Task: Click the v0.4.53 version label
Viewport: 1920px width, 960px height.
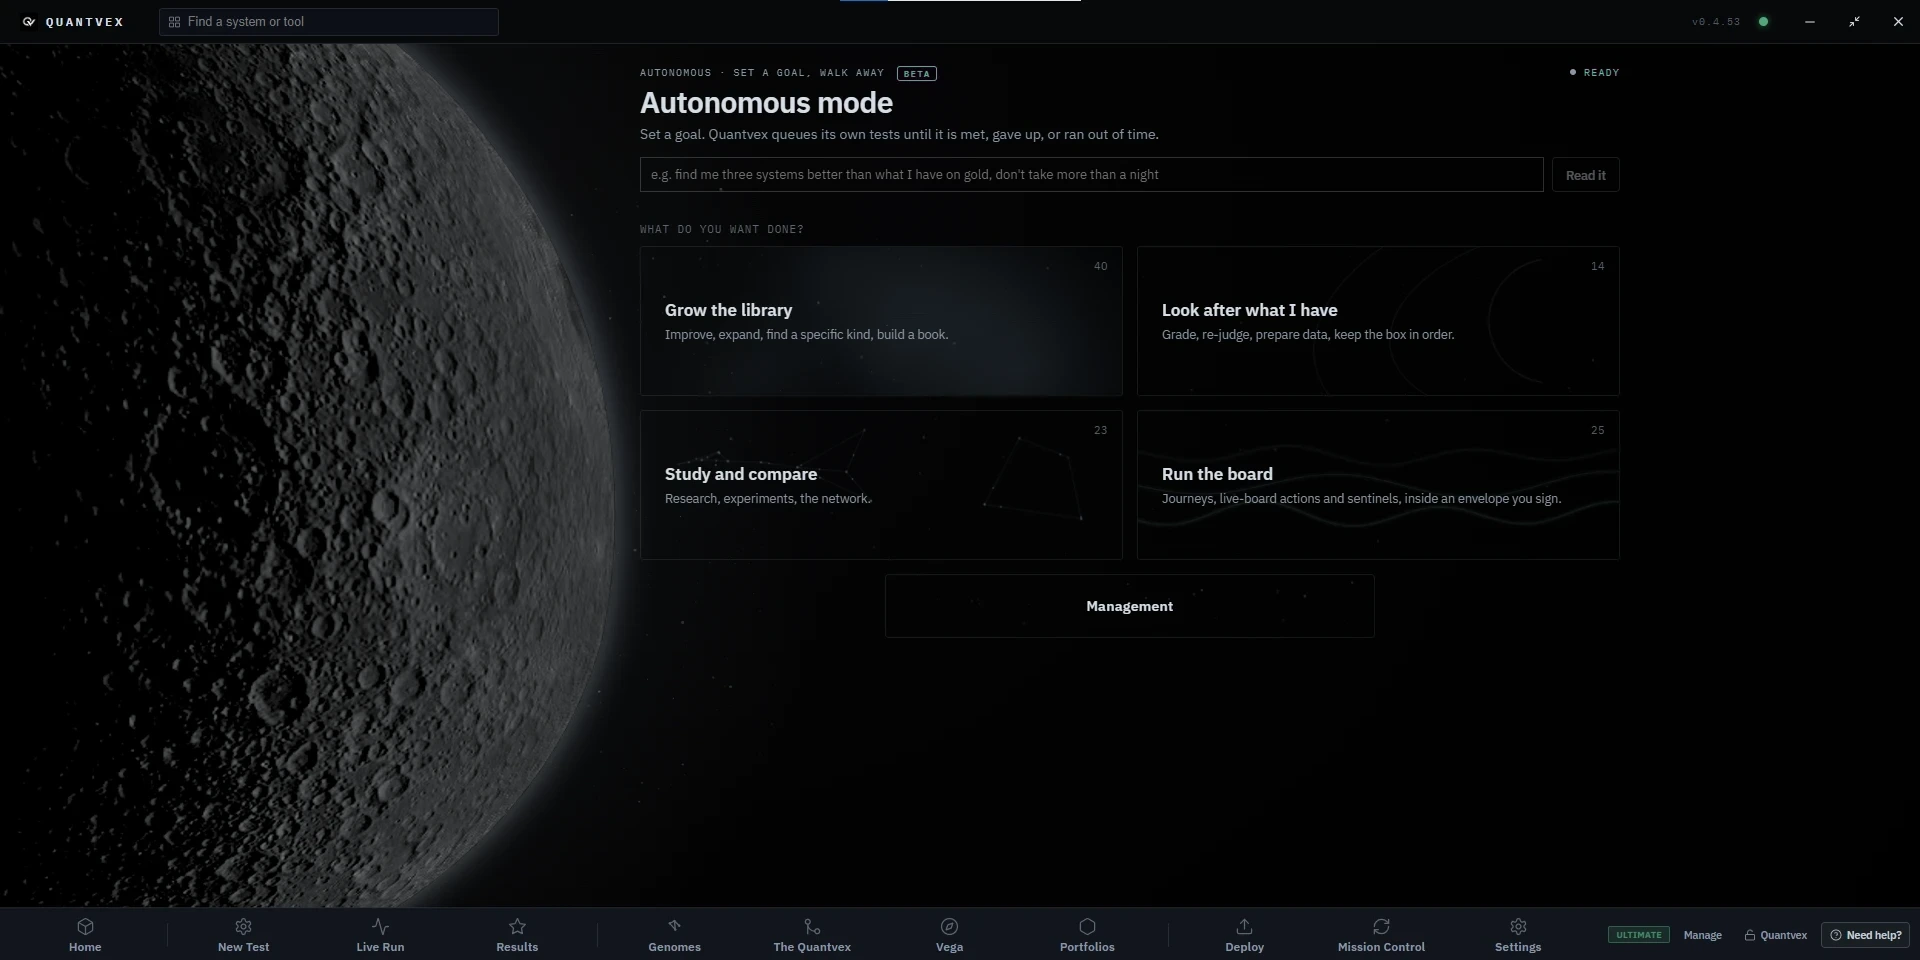Action: (1716, 21)
